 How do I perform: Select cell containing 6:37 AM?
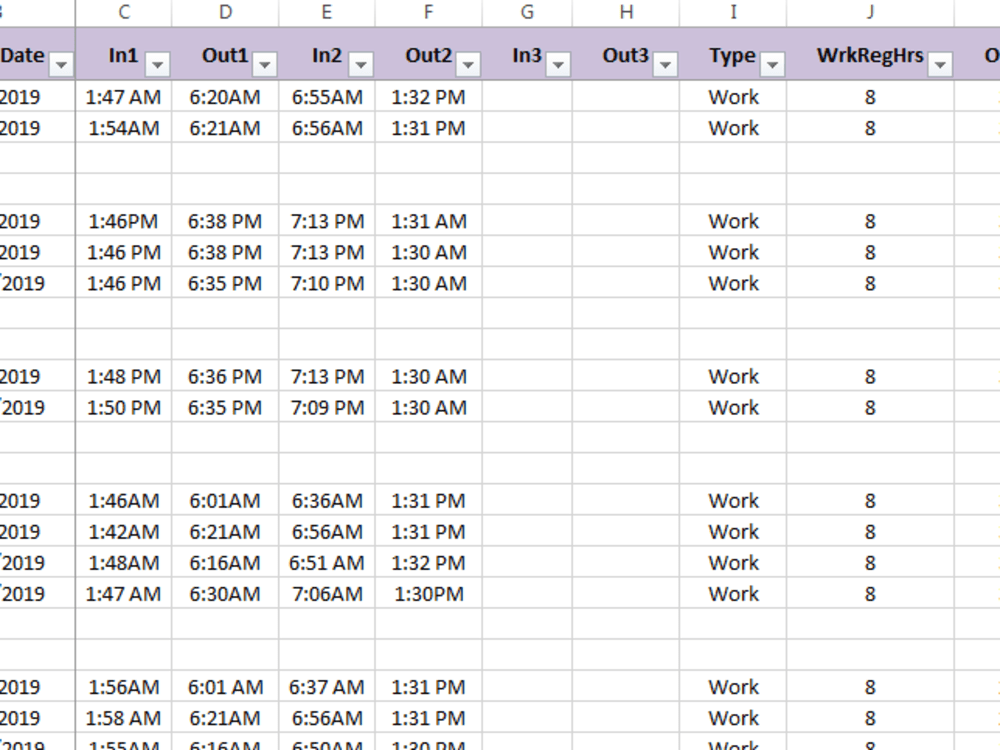(x=327, y=687)
